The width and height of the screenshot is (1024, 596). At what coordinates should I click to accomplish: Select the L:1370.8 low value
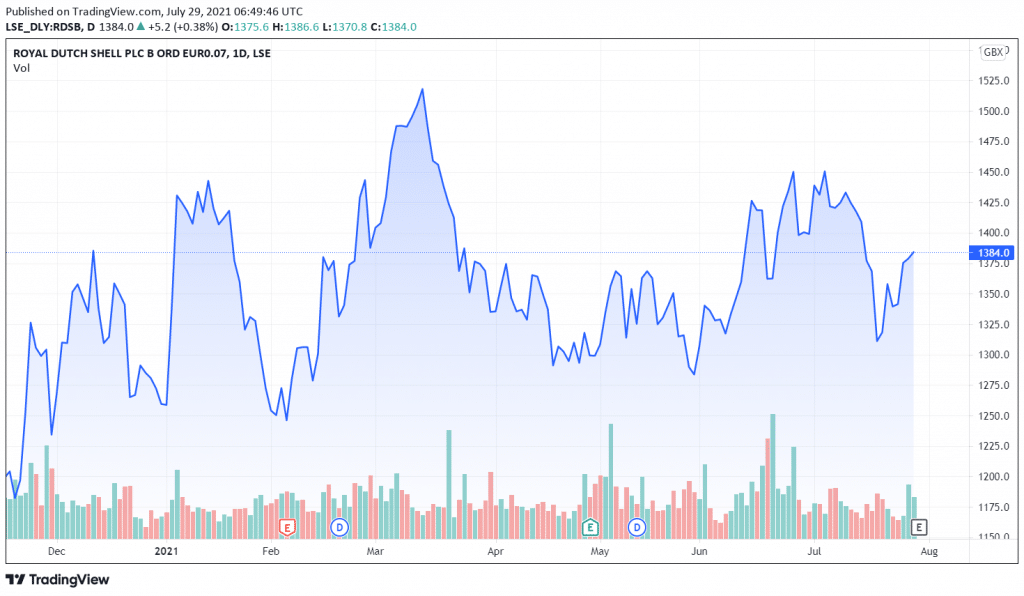345,27
